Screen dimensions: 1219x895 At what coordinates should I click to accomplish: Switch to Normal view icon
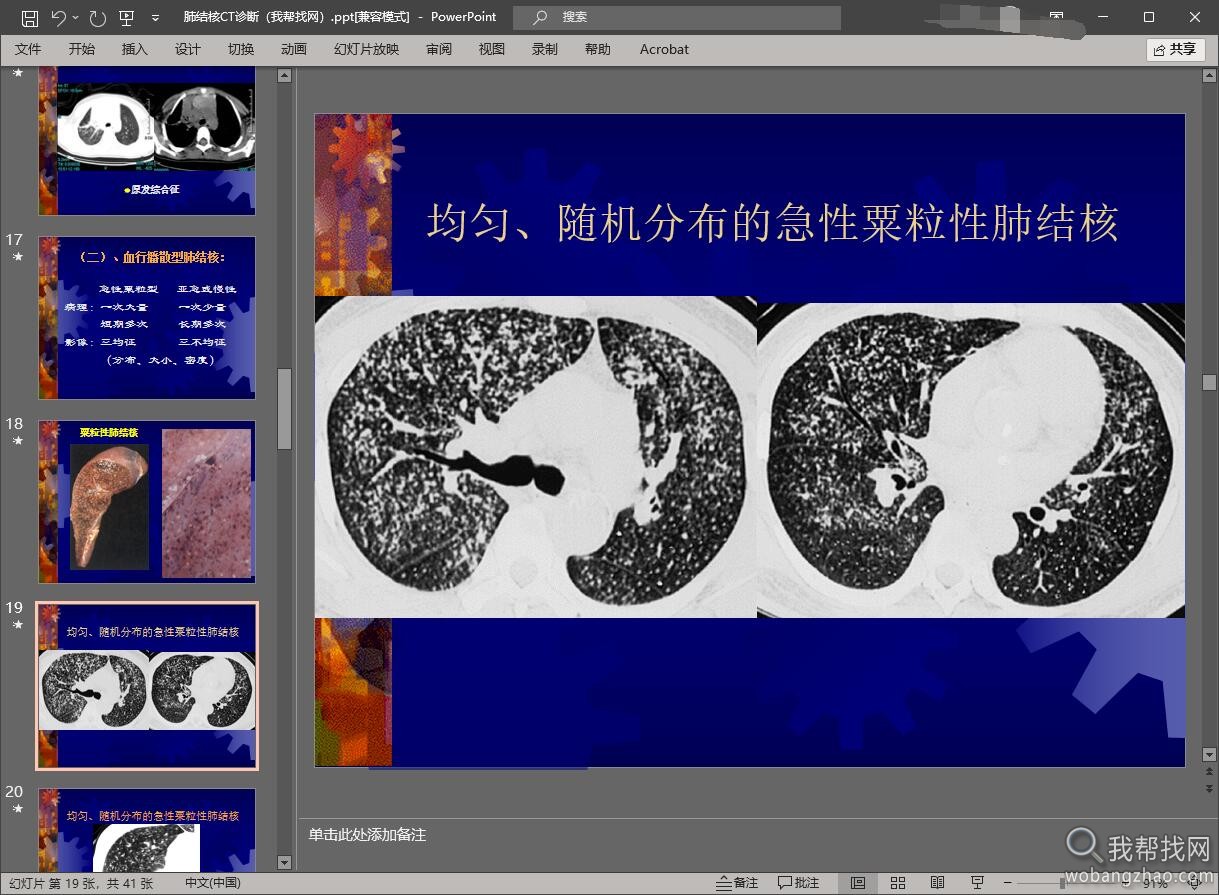pos(858,883)
